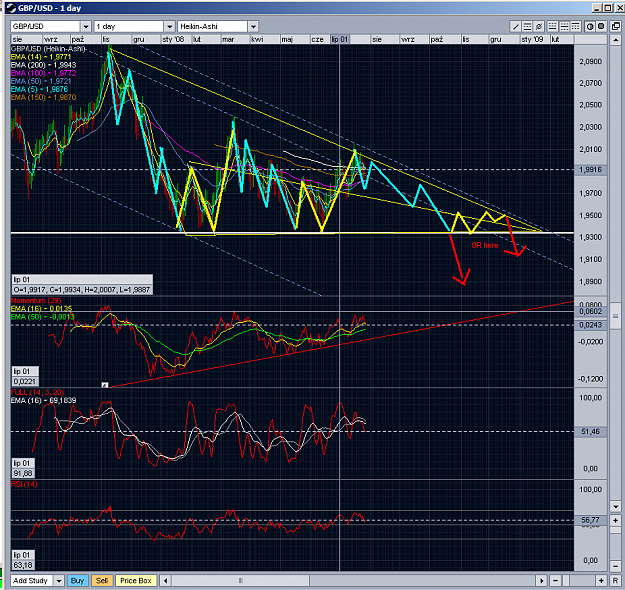Click the Add Study box
625x590 pixels.
click(32, 580)
